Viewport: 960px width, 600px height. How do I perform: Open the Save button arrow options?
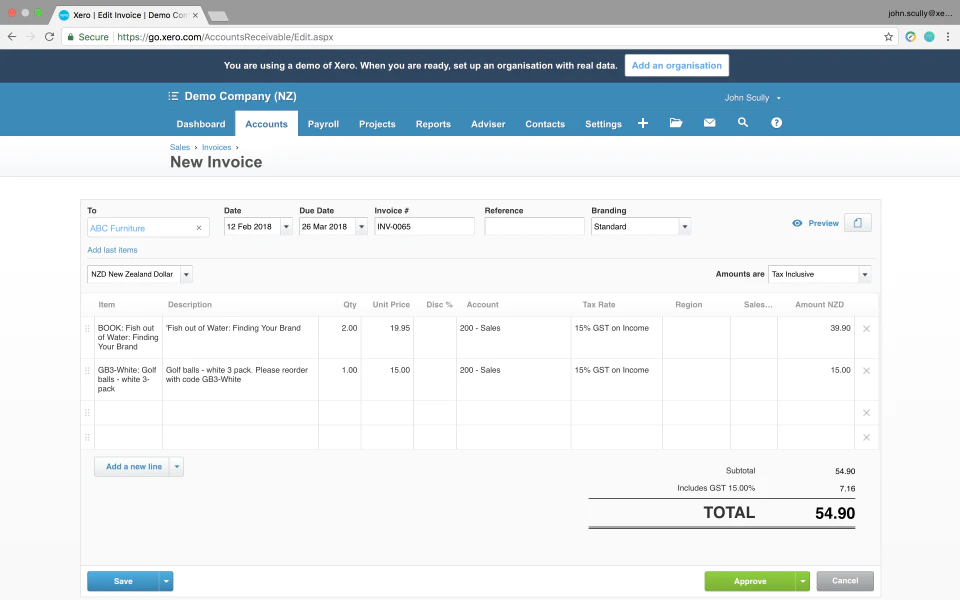tap(166, 581)
